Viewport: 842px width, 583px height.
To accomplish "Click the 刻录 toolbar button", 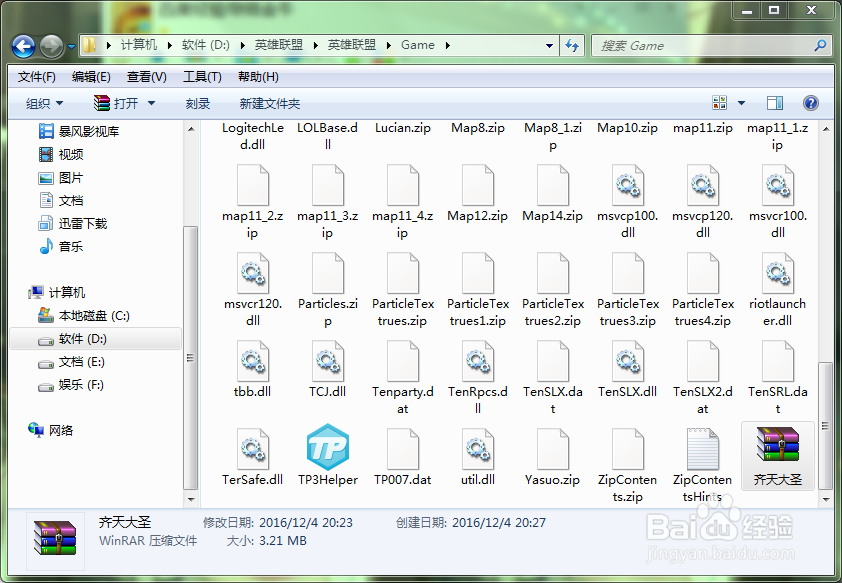I will click(198, 104).
